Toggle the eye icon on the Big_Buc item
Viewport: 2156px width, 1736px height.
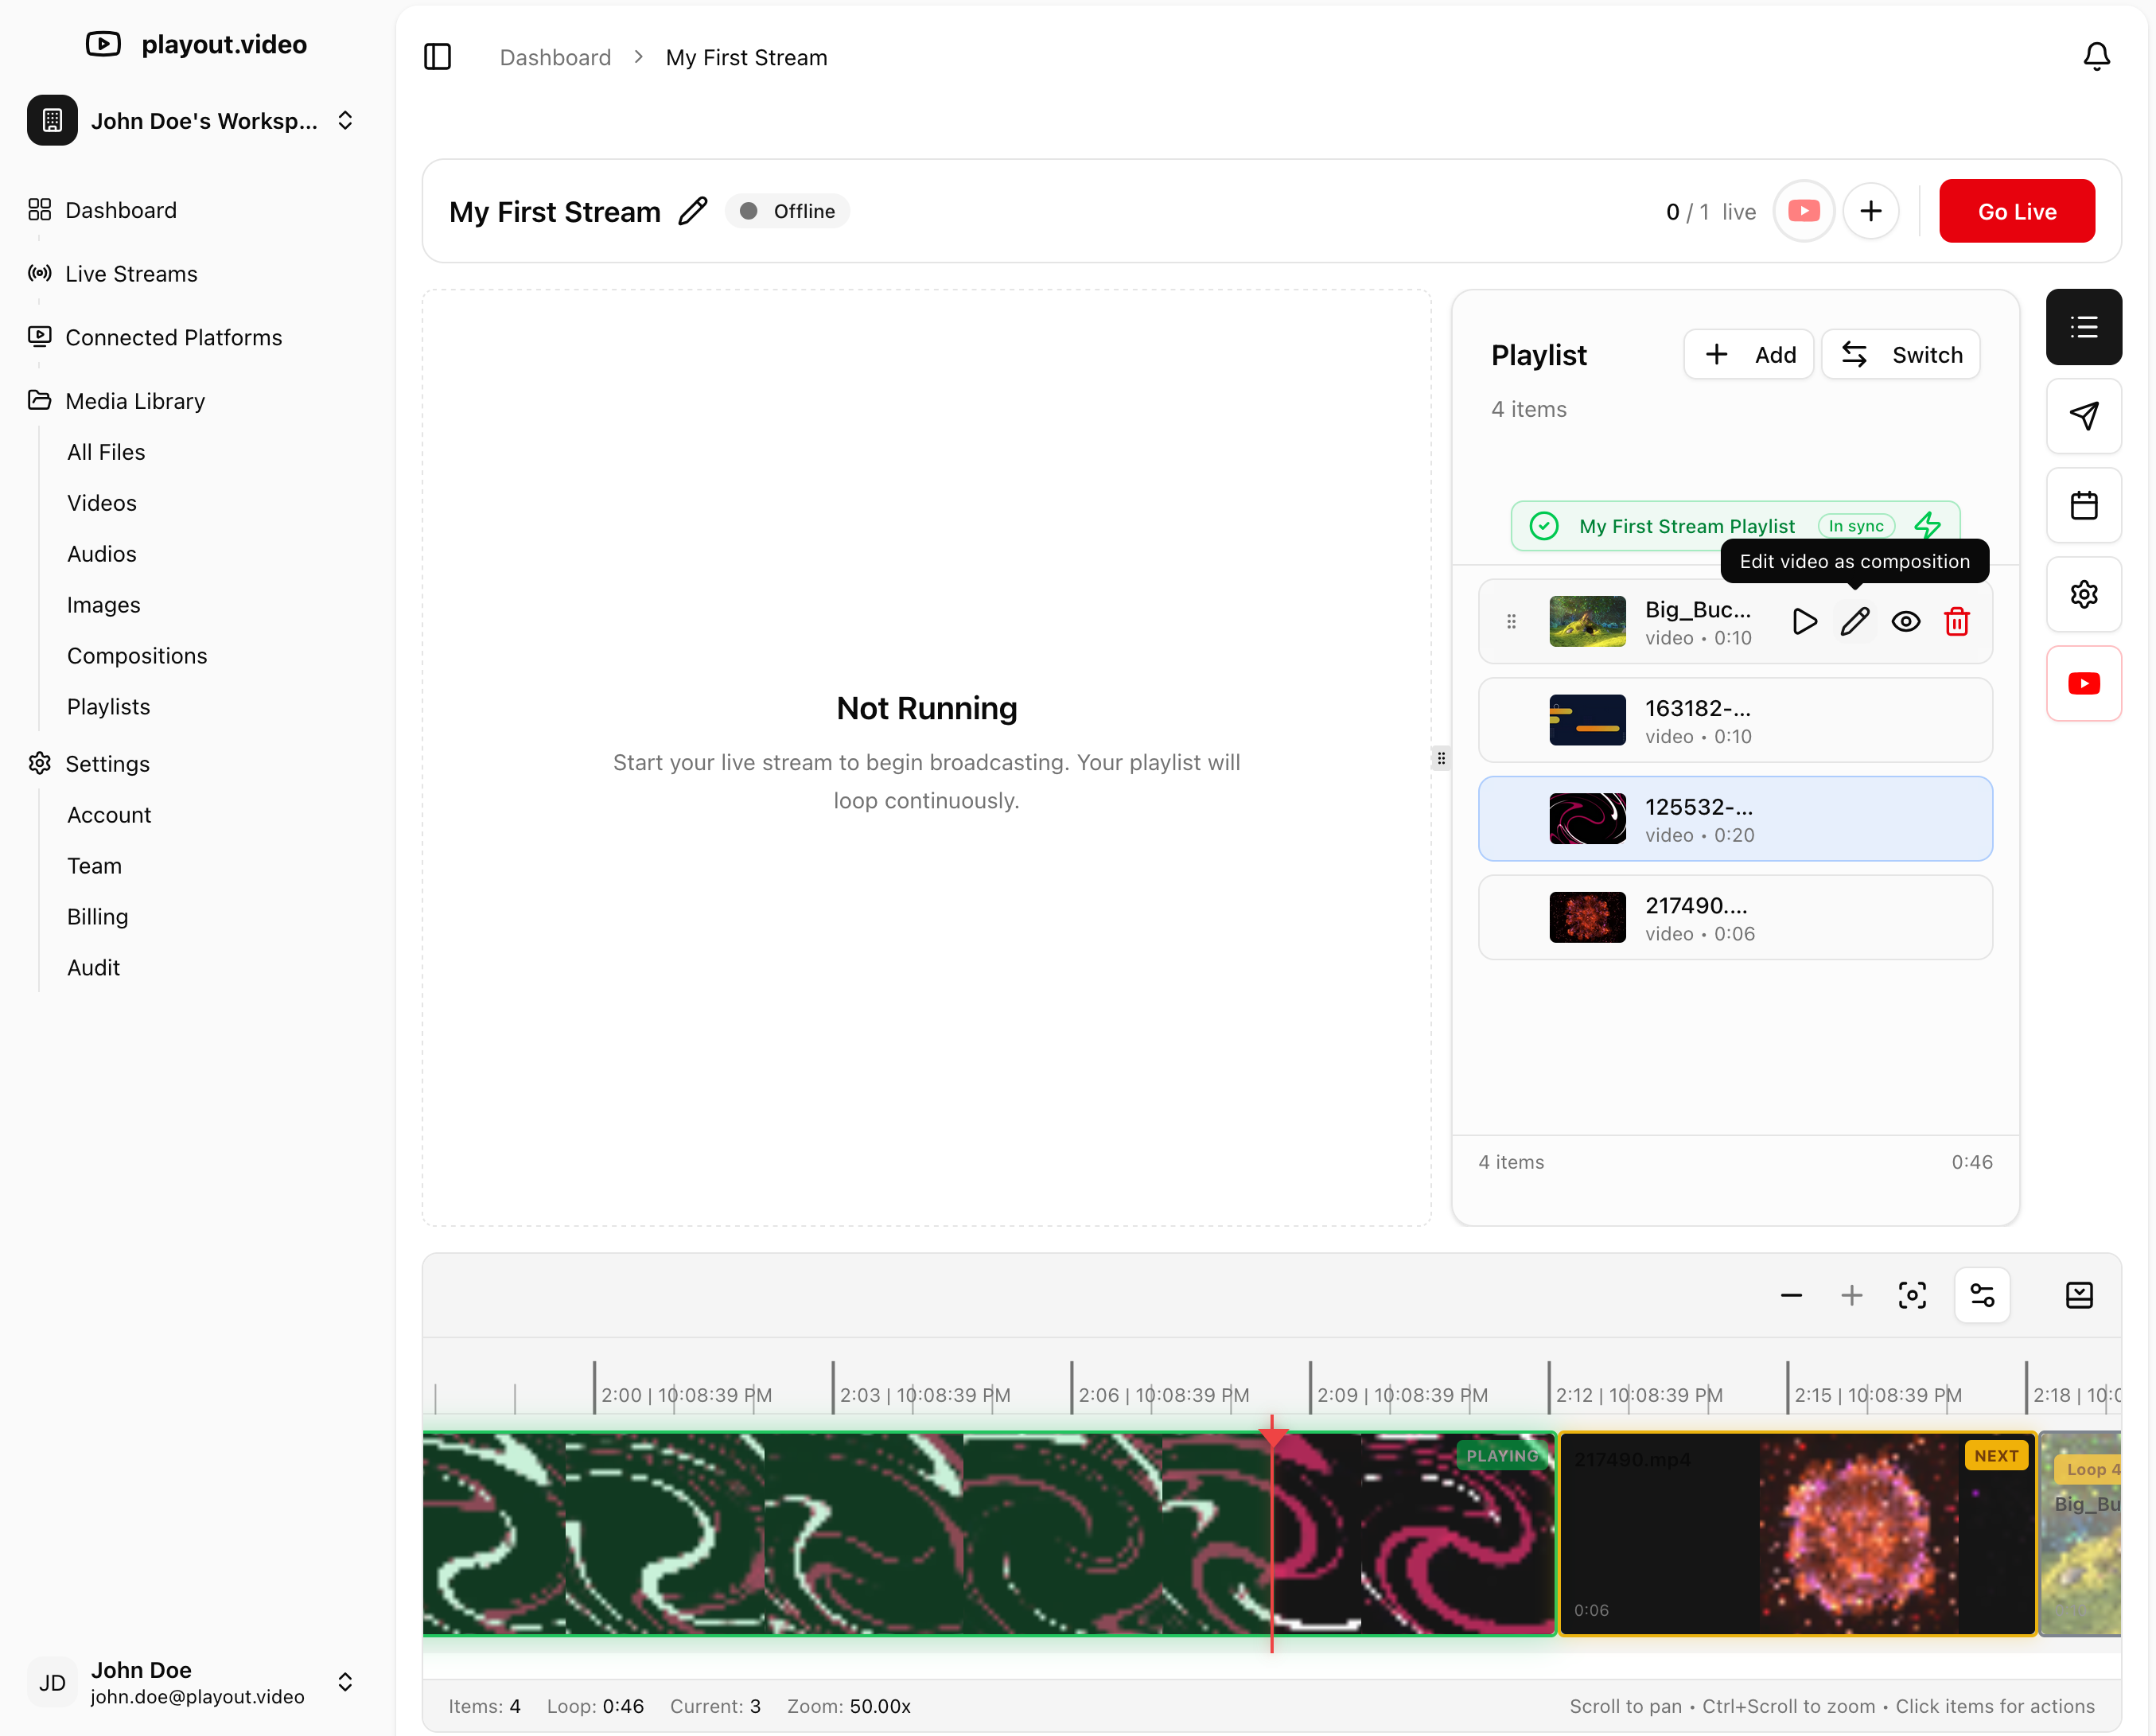click(1905, 622)
